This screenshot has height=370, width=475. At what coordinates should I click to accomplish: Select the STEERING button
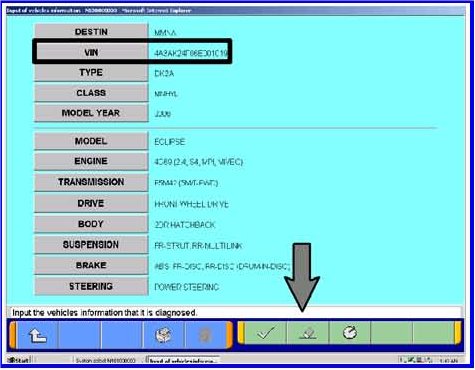[x=91, y=286]
